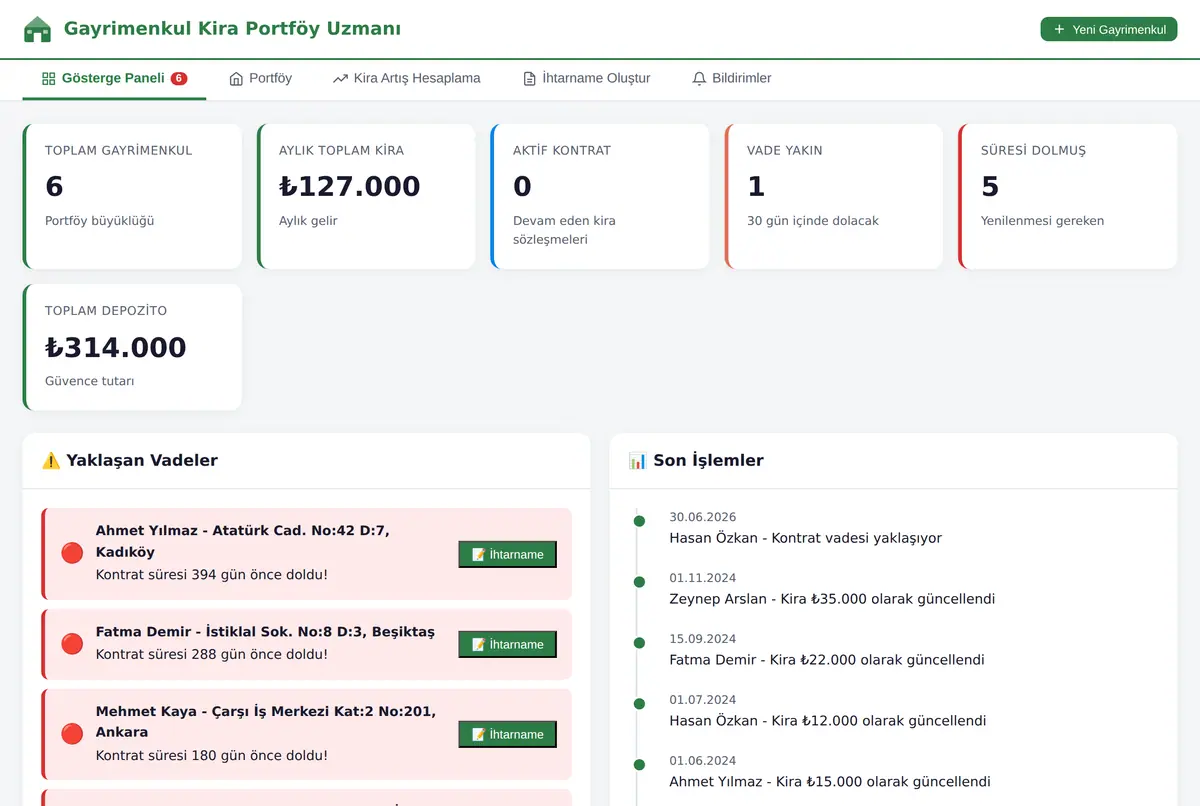Screen dimensions: 1200x806
Task: Open the Kira Artış Hesaplama tab
Action: (407, 78)
